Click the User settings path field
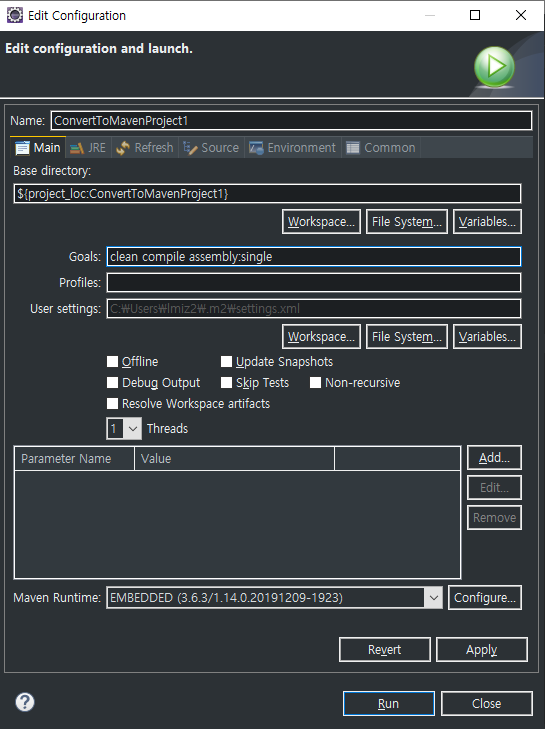The width and height of the screenshot is (545, 729). (x=314, y=309)
